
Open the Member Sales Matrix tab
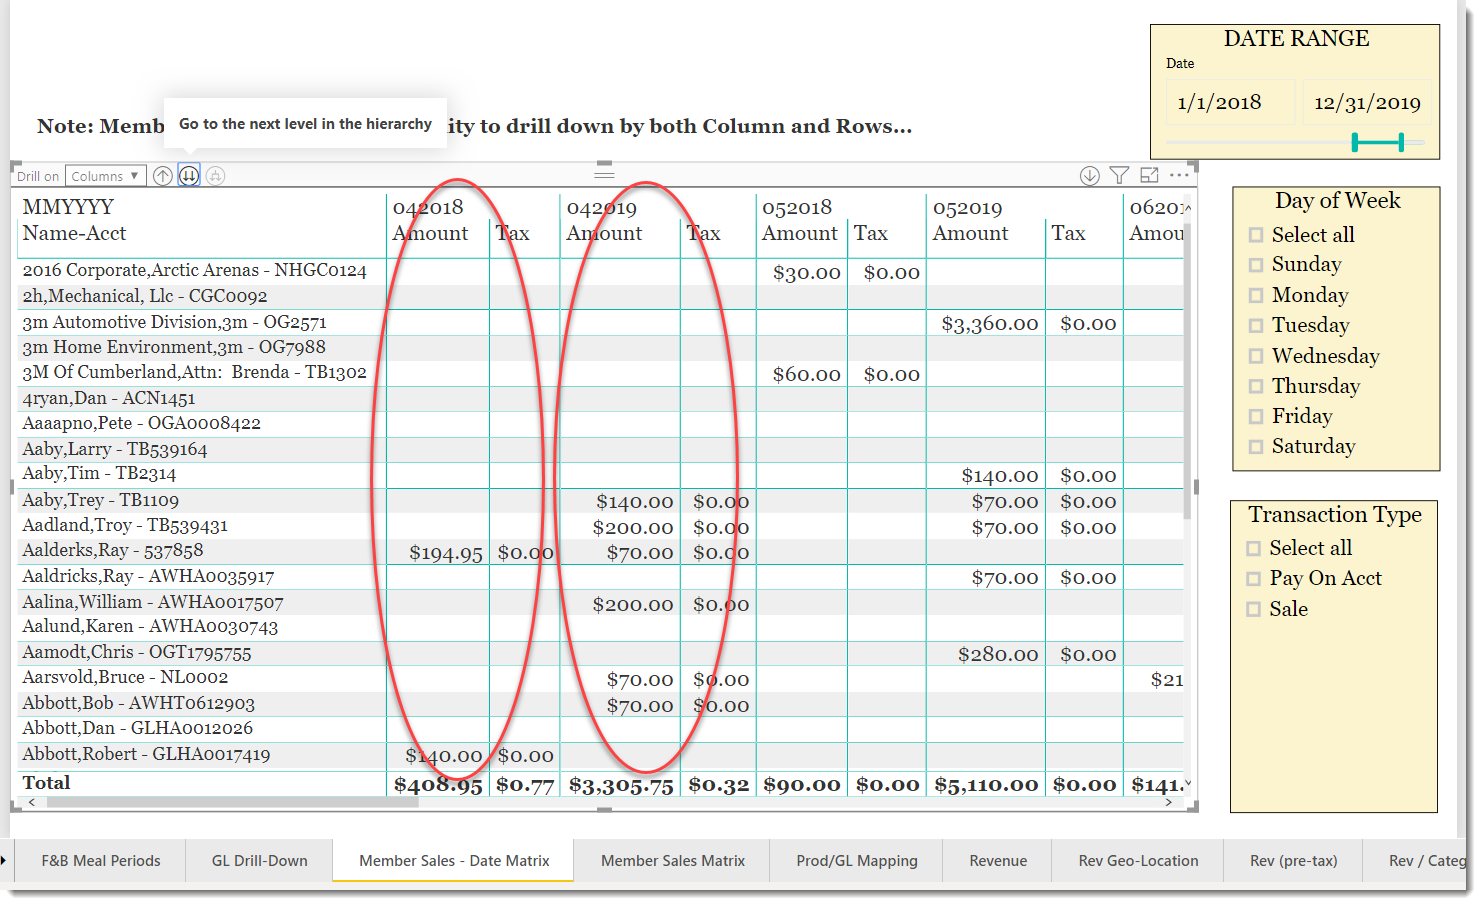(x=673, y=861)
